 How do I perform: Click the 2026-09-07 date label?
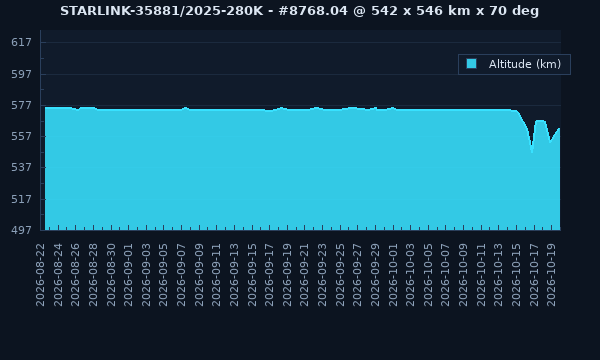click(181, 275)
